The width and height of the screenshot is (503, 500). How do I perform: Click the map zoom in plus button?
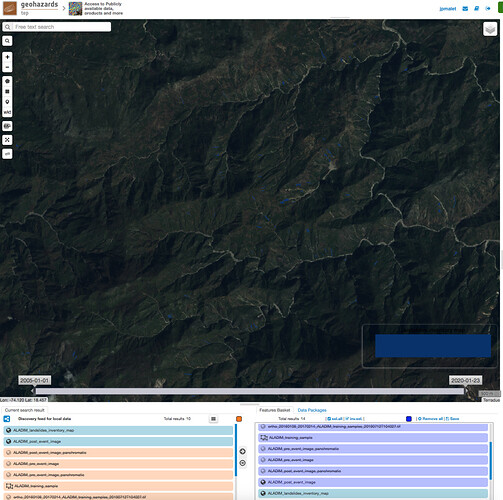coord(7,57)
